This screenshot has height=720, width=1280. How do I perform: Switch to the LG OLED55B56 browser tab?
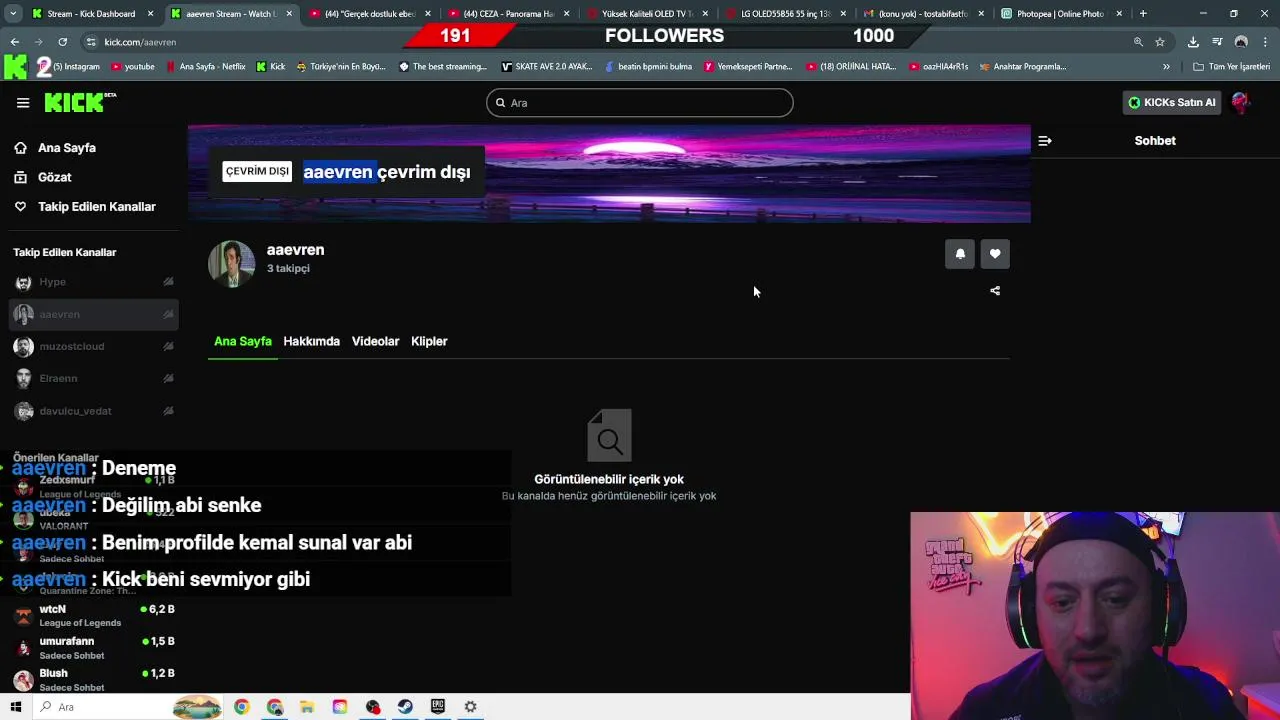[785, 14]
